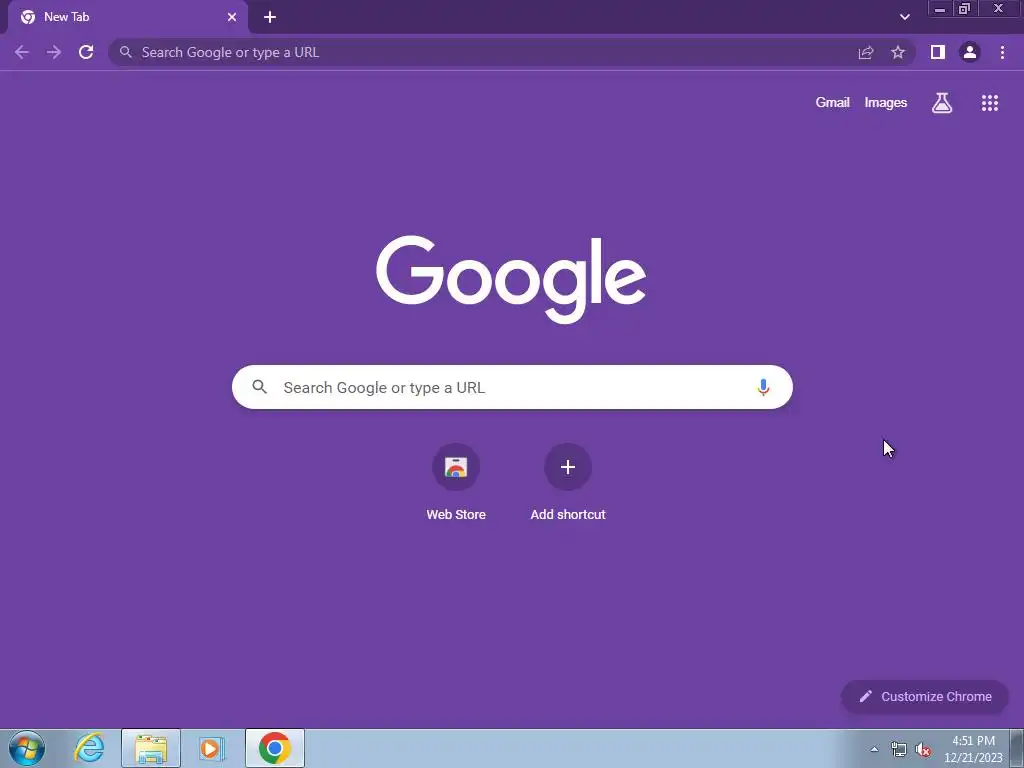The height and width of the screenshot is (768, 1024).
Task: Open the Gmail link
Action: coord(833,103)
